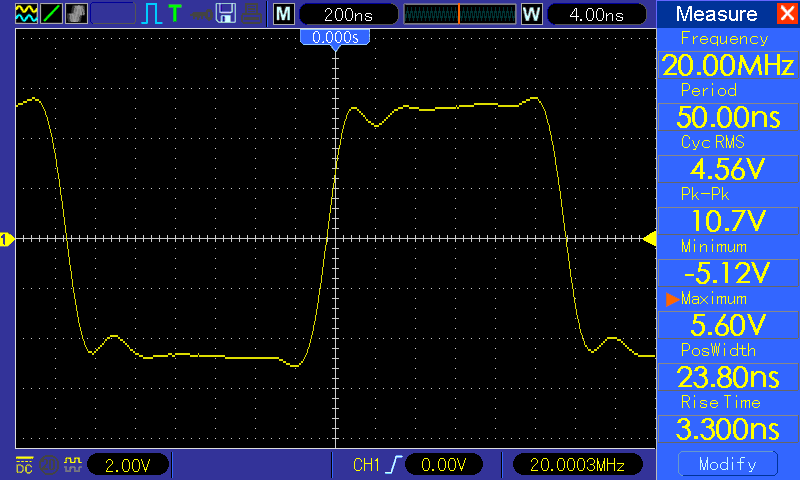Select the PosWidth value 23.80ns
Viewport: 800px width, 480px height.
pos(728,377)
